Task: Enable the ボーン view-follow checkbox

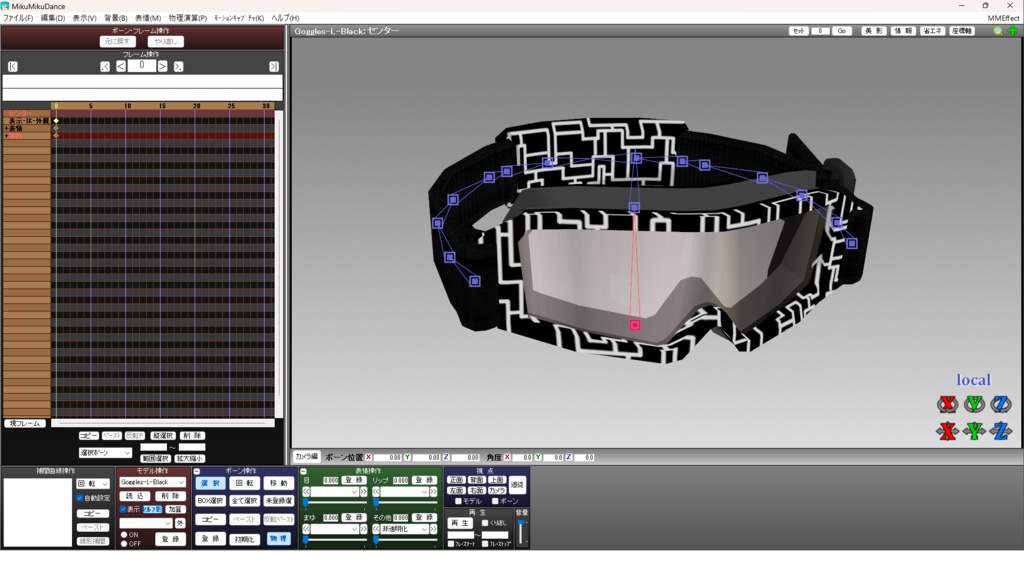Action: [495, 501]
